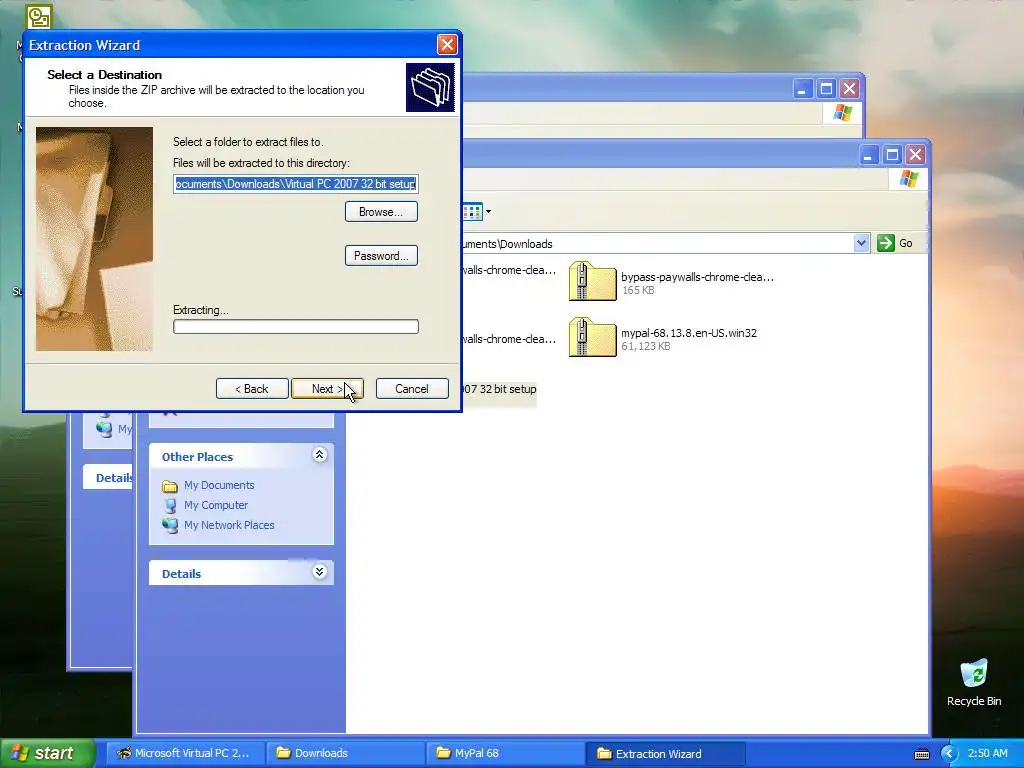The width and height of the screenshot is (1024, 768).
Task: Expand the address bar dropdown arrow
Action: [861, 243]
